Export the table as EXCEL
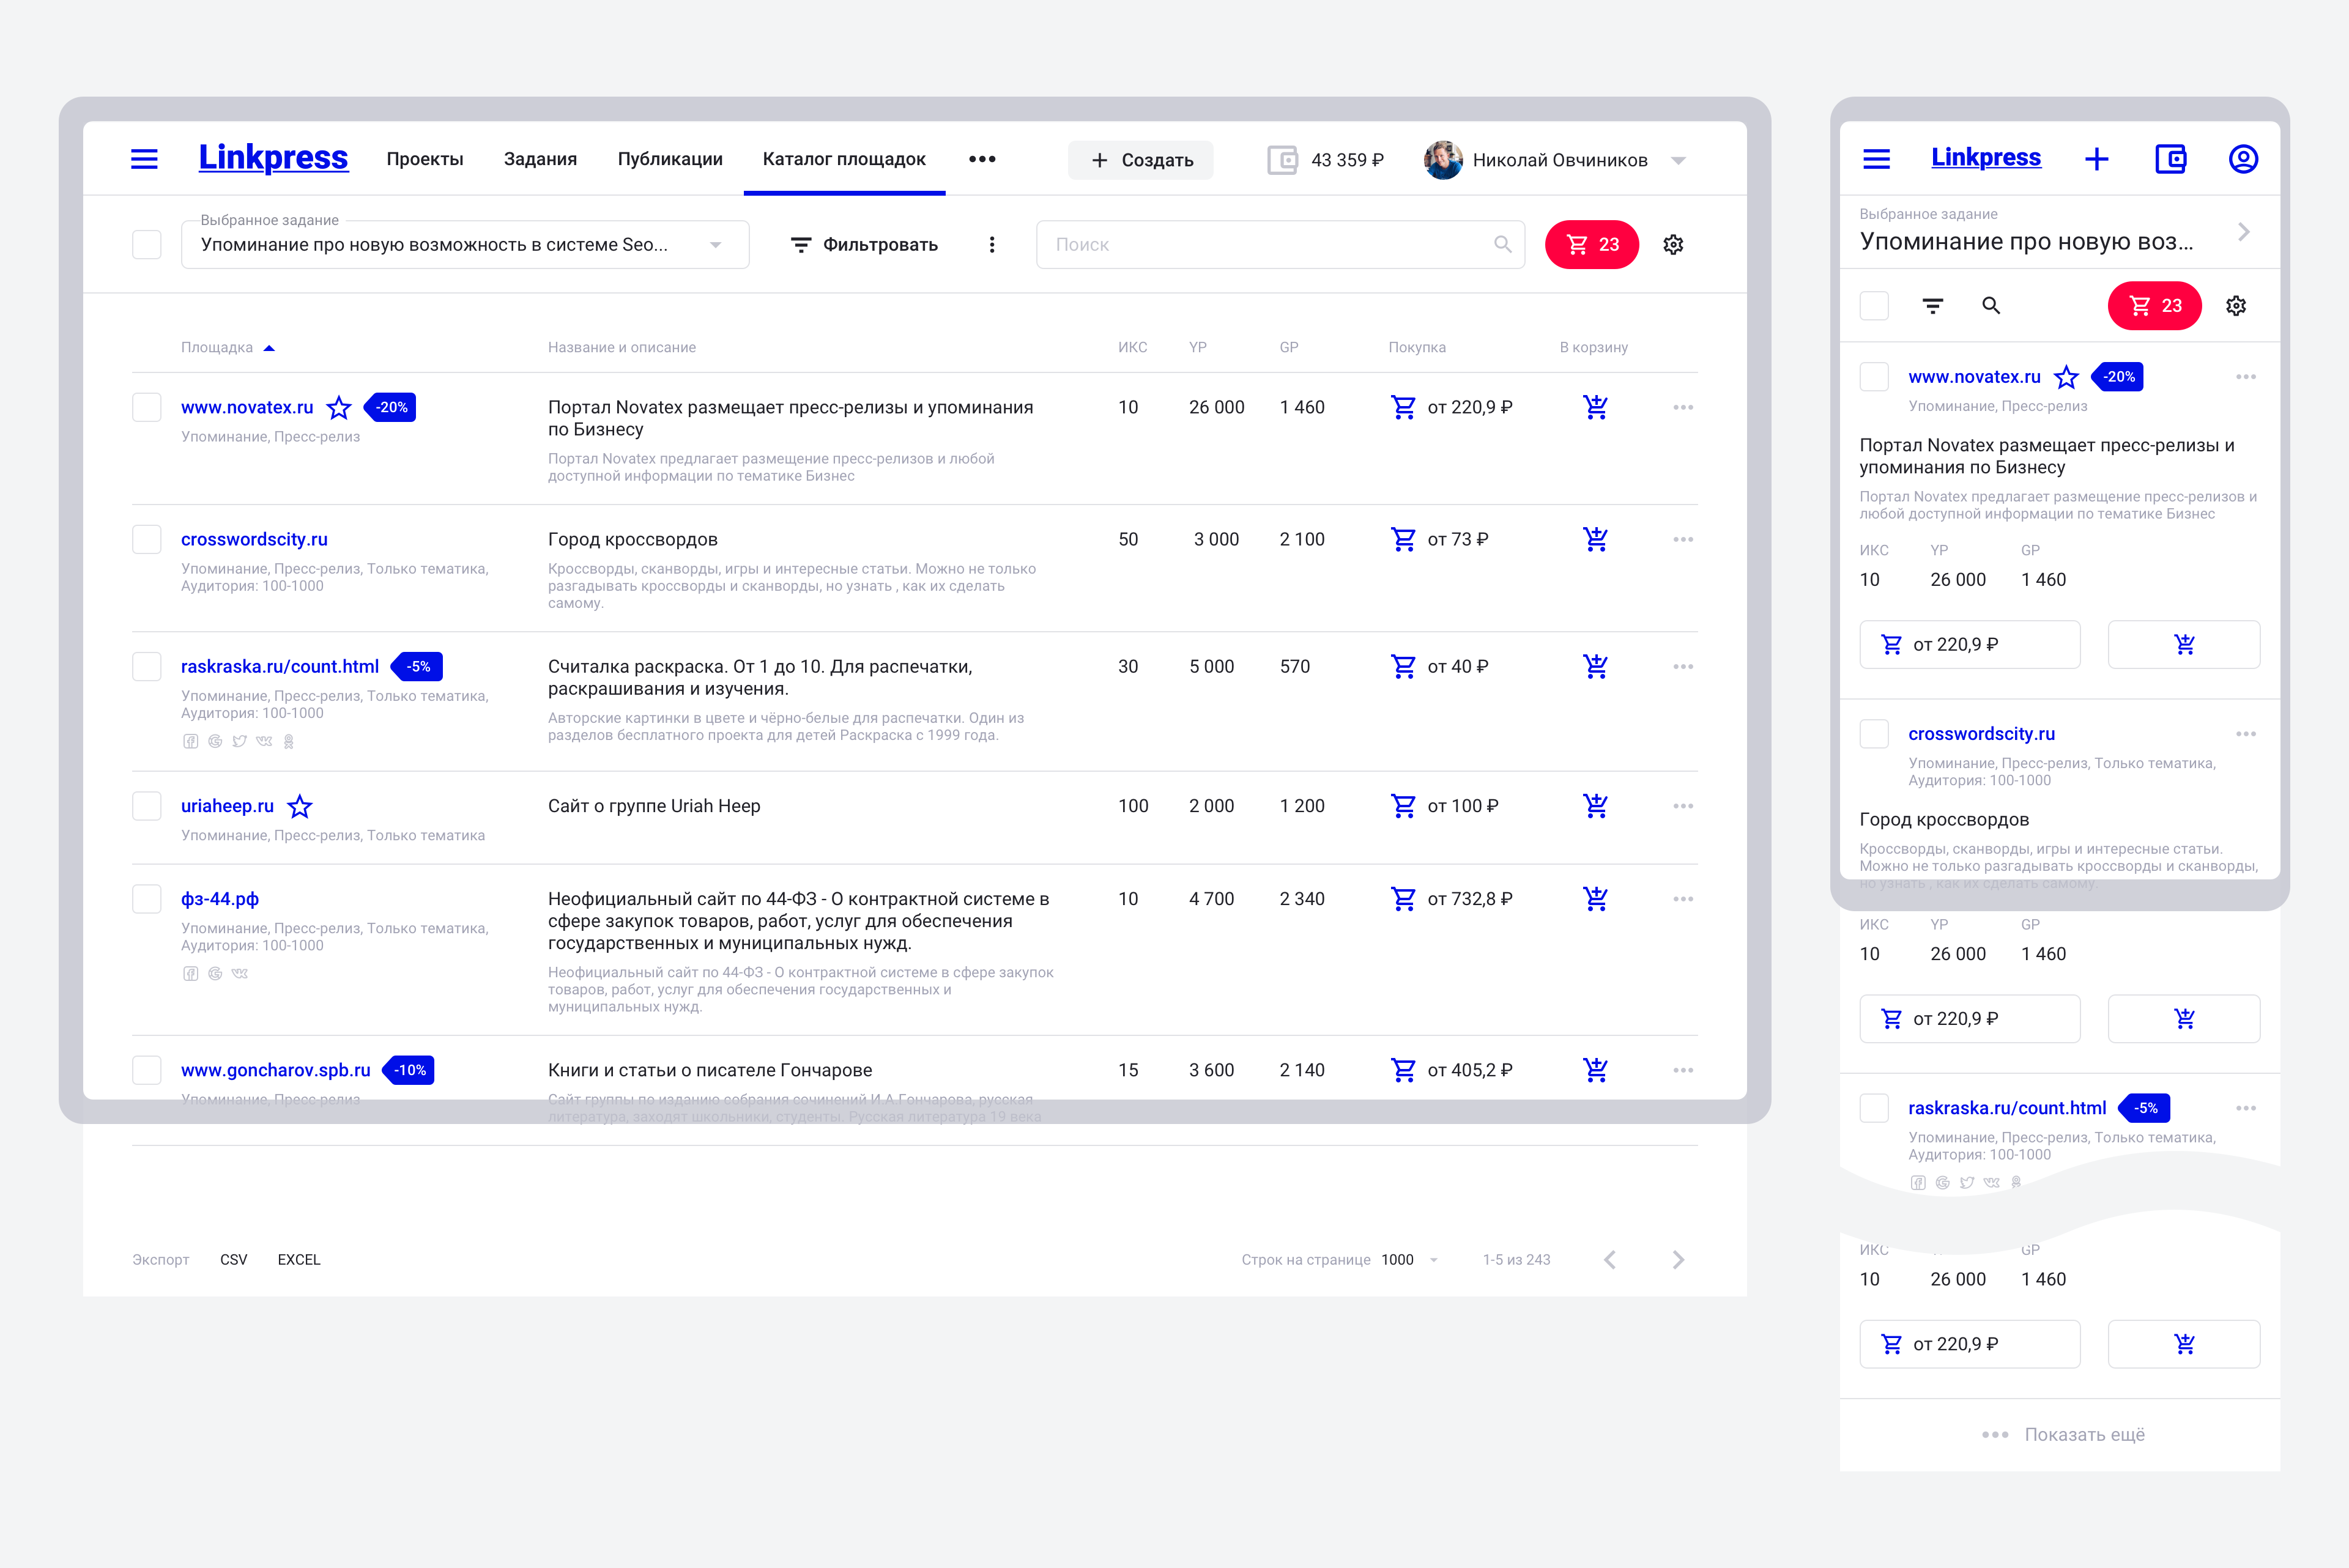Screen dimensions: 2349x1568 299,1260
